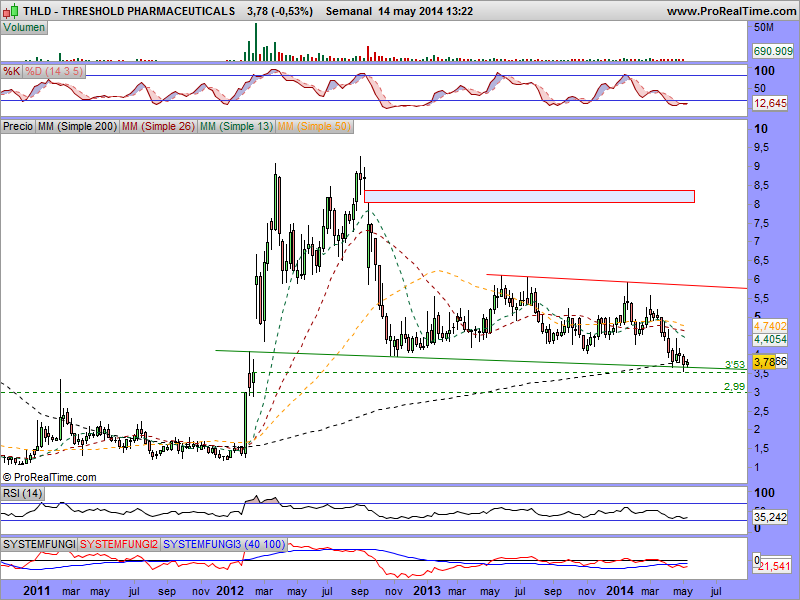The width and height of the screenshot is (800, 600).
Task: Open the Volumen indicator label
Action: pos(24,28)
